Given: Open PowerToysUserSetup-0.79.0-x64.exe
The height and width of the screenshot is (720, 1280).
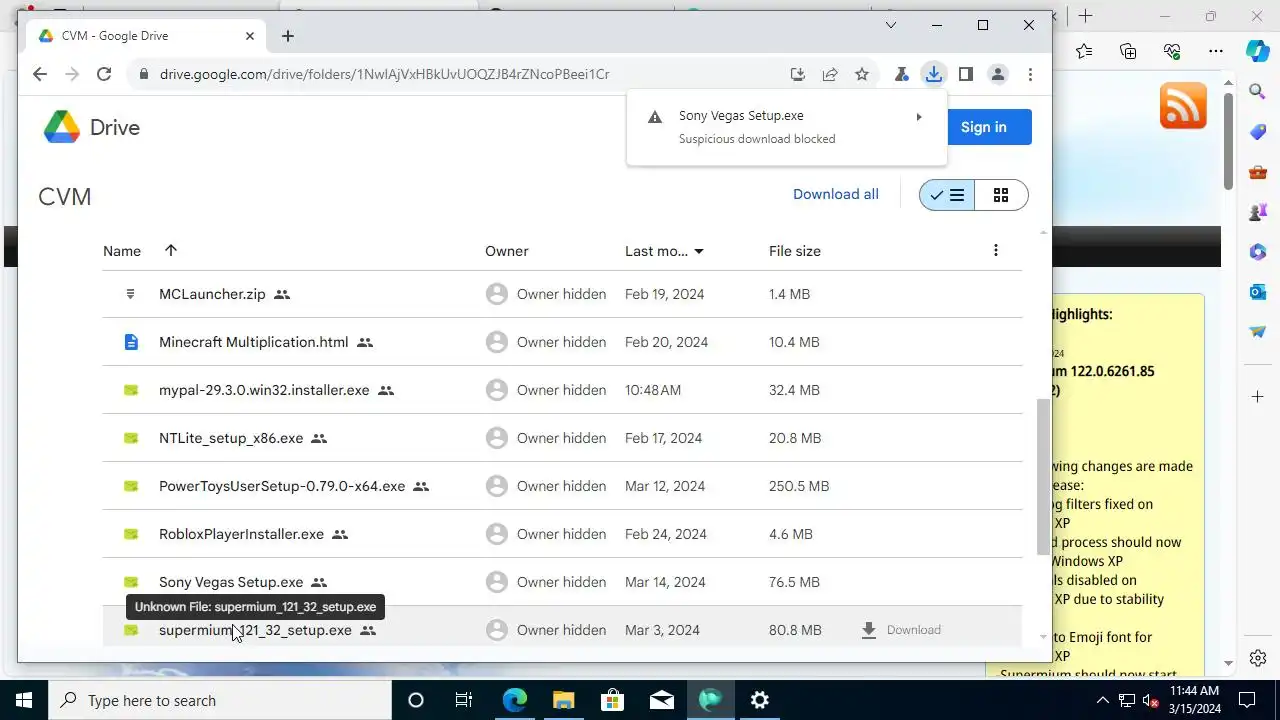Looking at the screenshot, I should coord(282,486).
